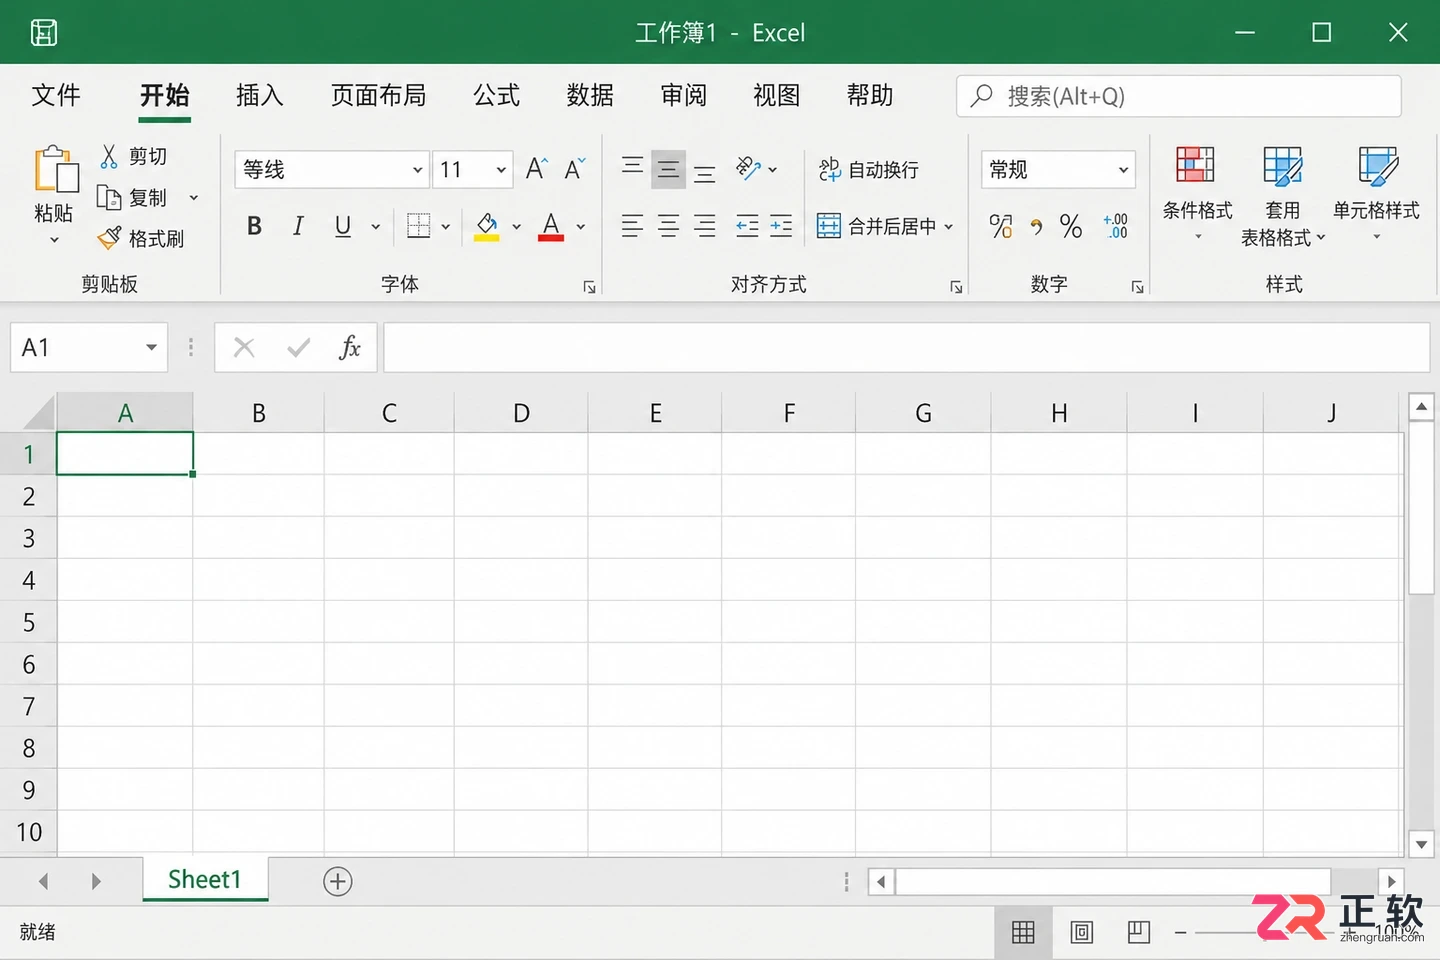Open Format as Table (套用表格格式)
This screenshot has height=960, width=1440.
[1283, 196]
